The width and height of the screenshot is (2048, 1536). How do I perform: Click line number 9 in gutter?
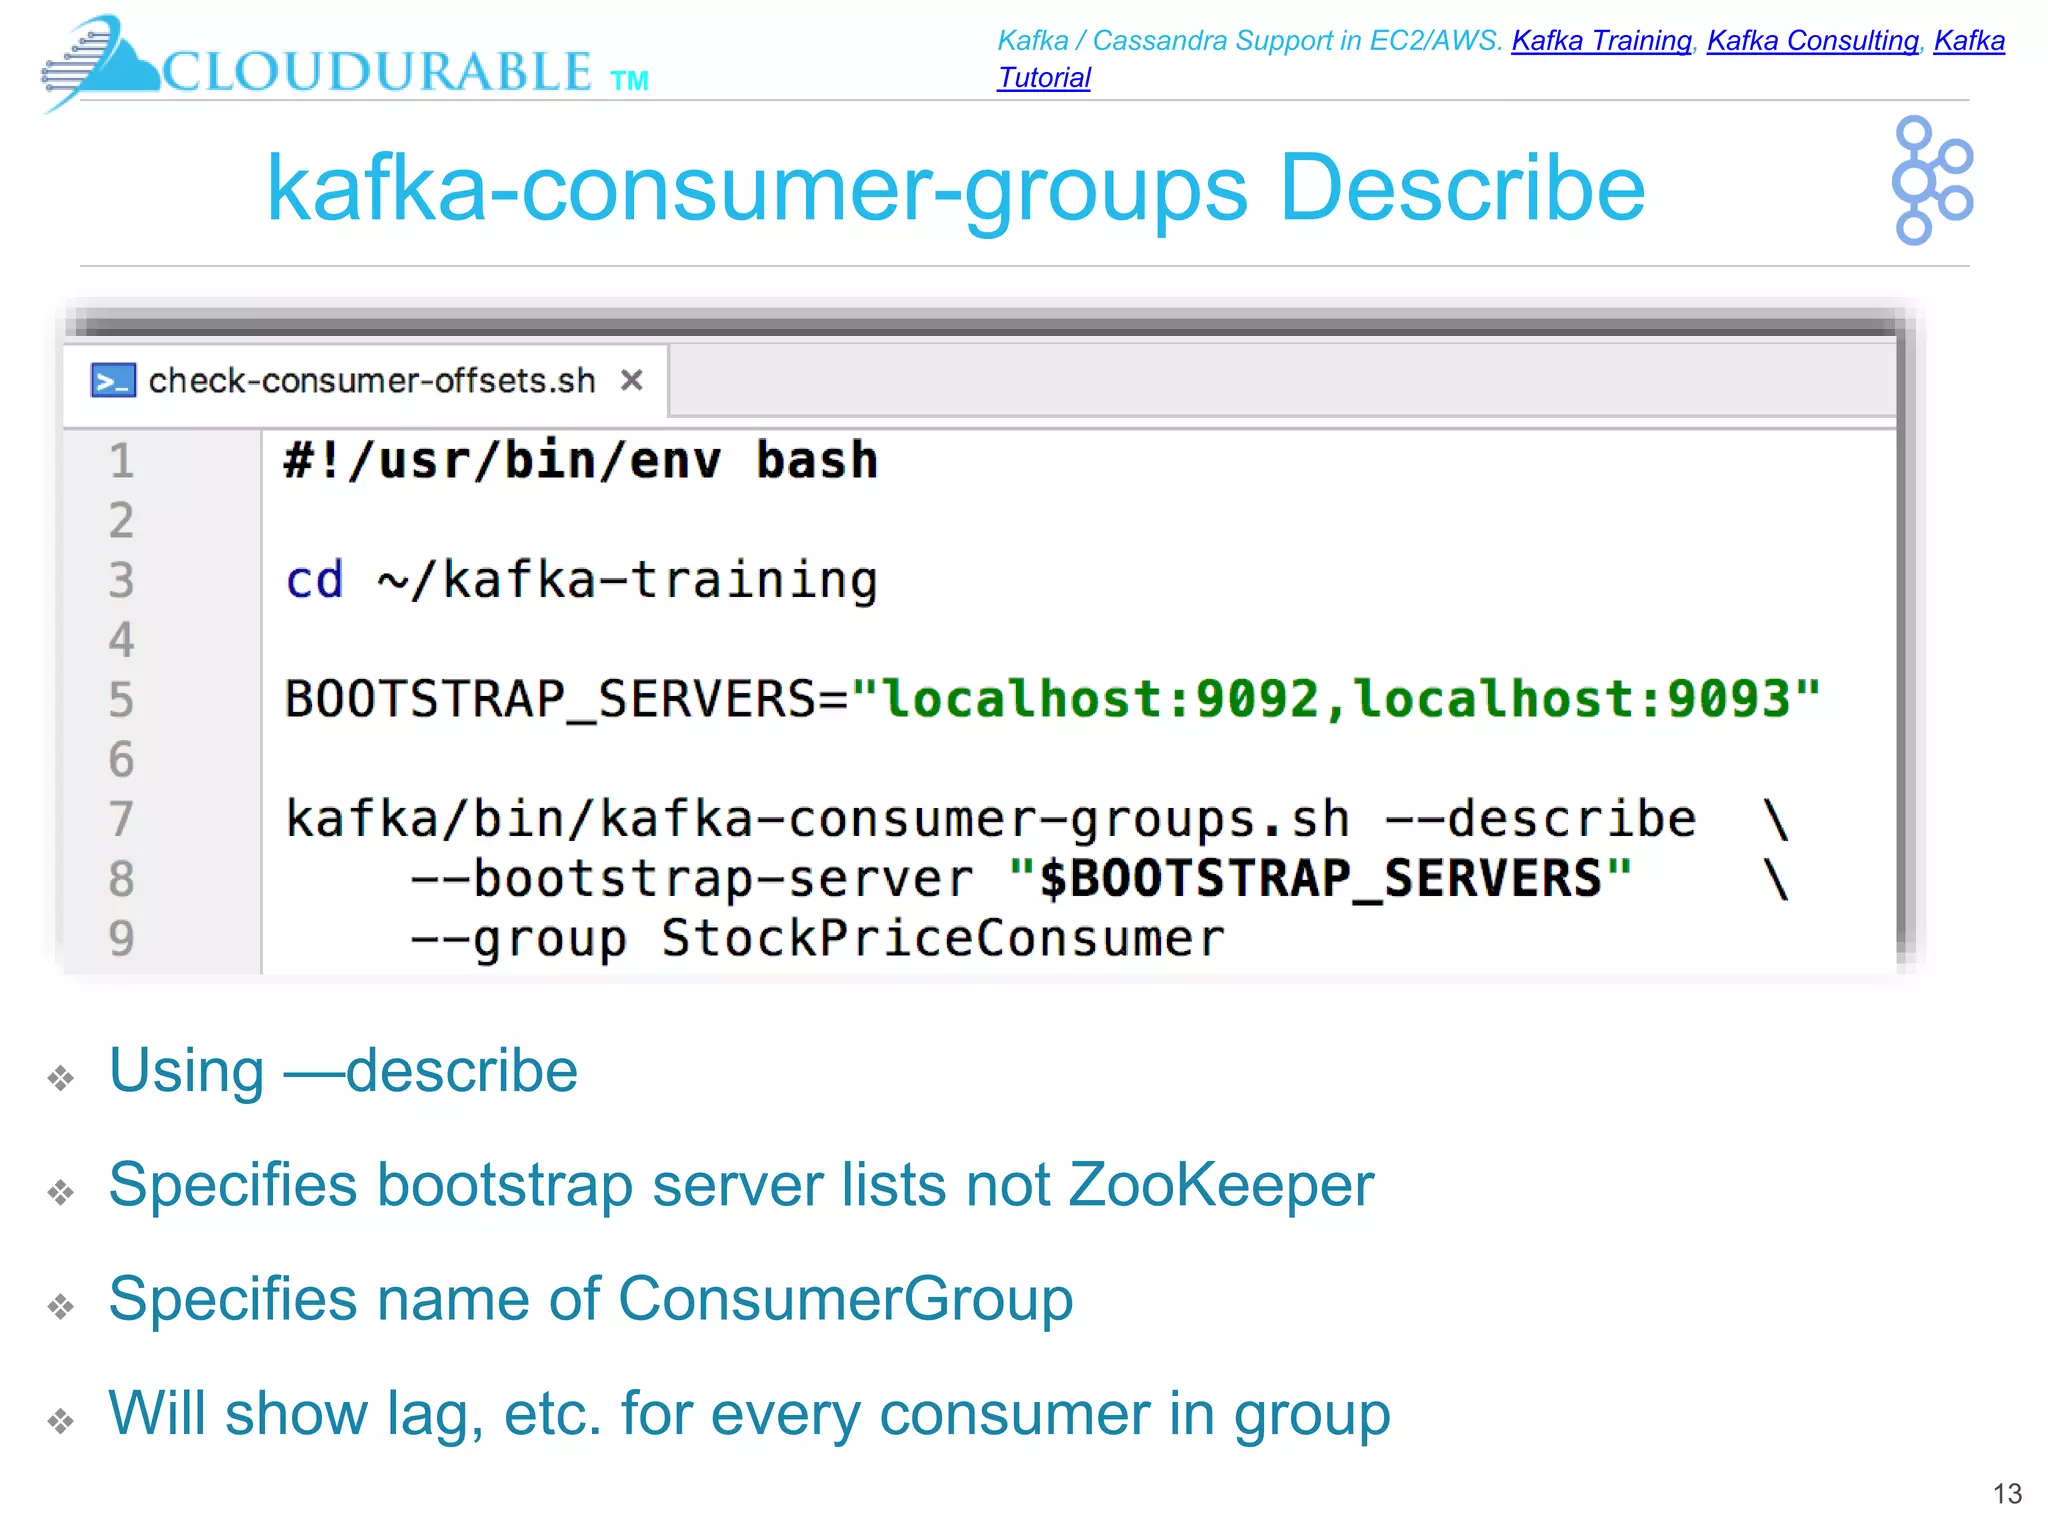(x=121, y=938)
